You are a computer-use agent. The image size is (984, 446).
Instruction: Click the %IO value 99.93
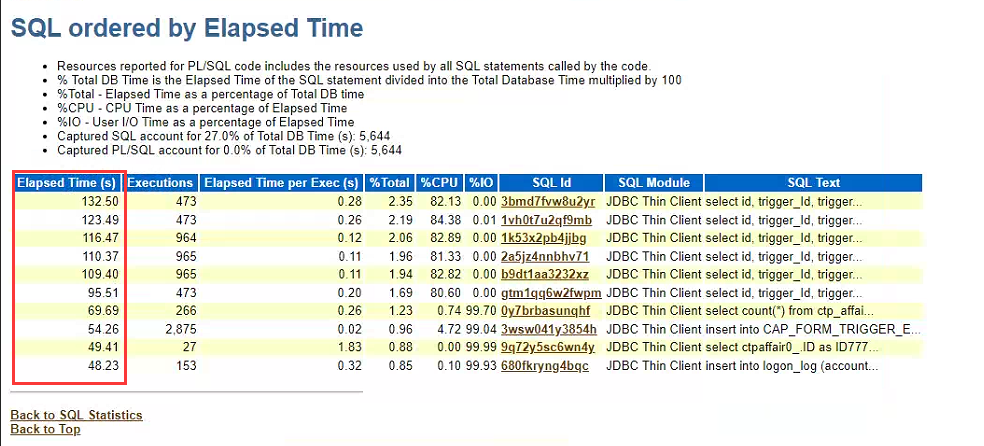click(x=481, y=365)
